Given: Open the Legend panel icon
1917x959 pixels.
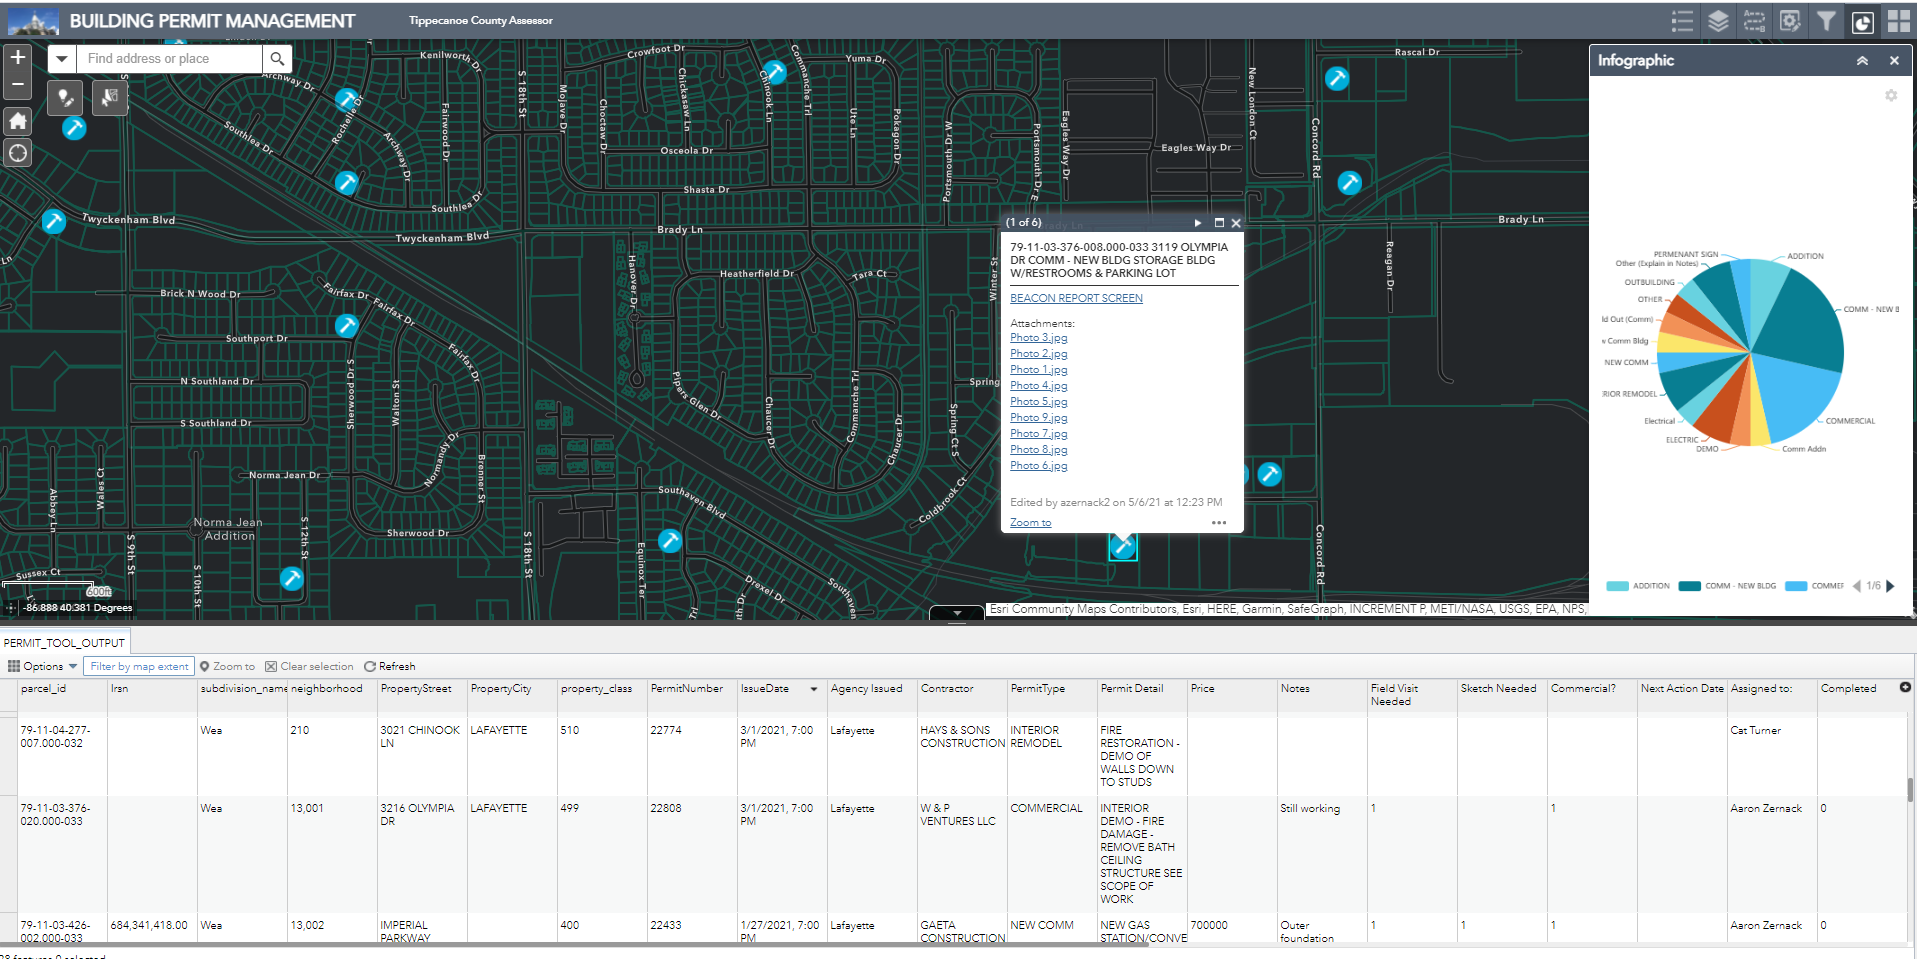Looking at the screenshot, I should [1681, 20].
